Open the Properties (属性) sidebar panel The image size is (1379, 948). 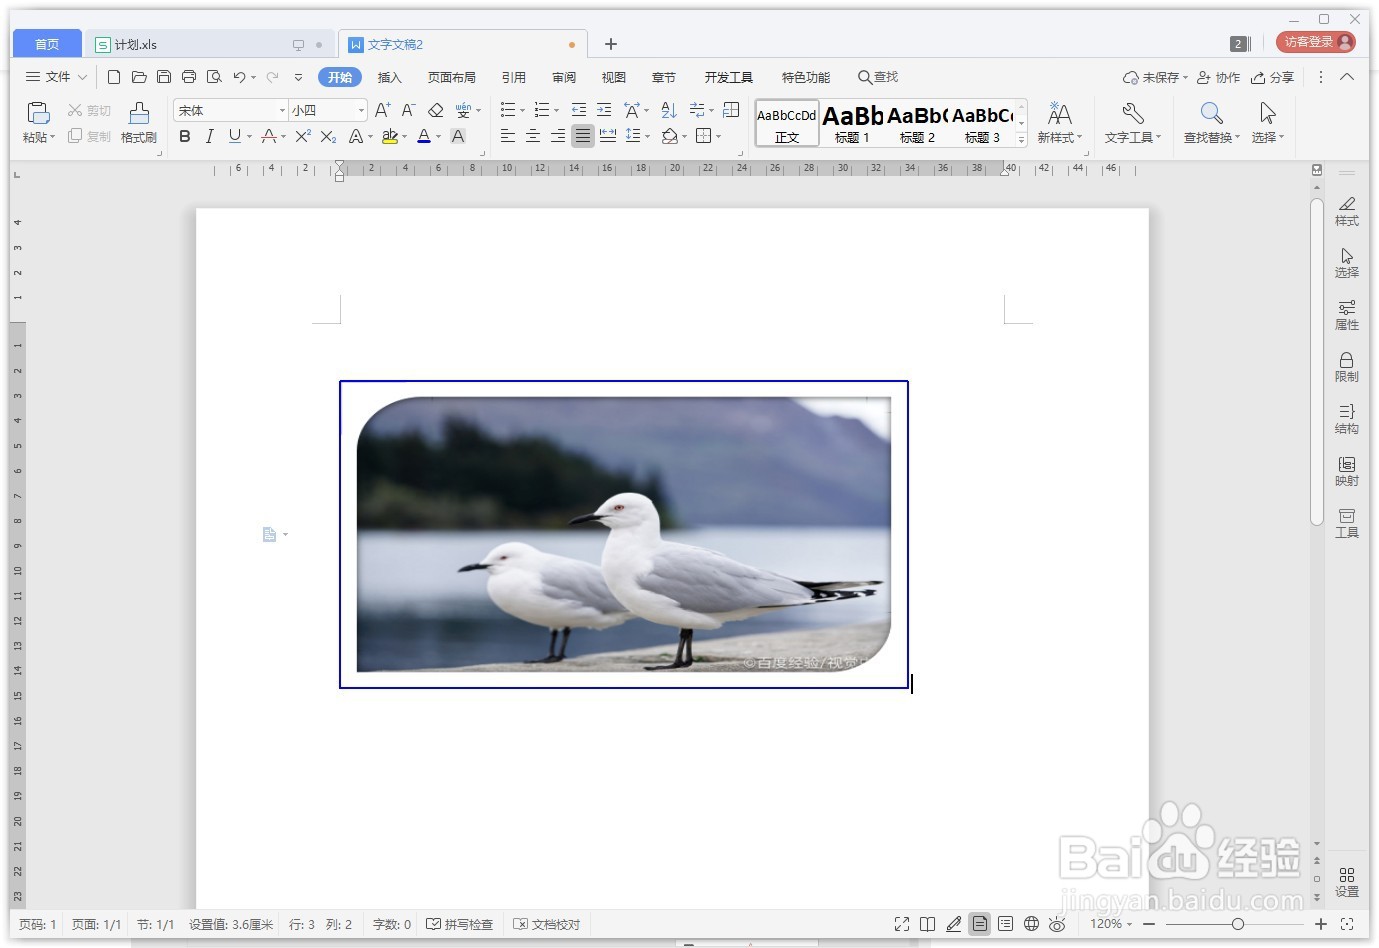pyautogui.click(x=1347, y=315)
